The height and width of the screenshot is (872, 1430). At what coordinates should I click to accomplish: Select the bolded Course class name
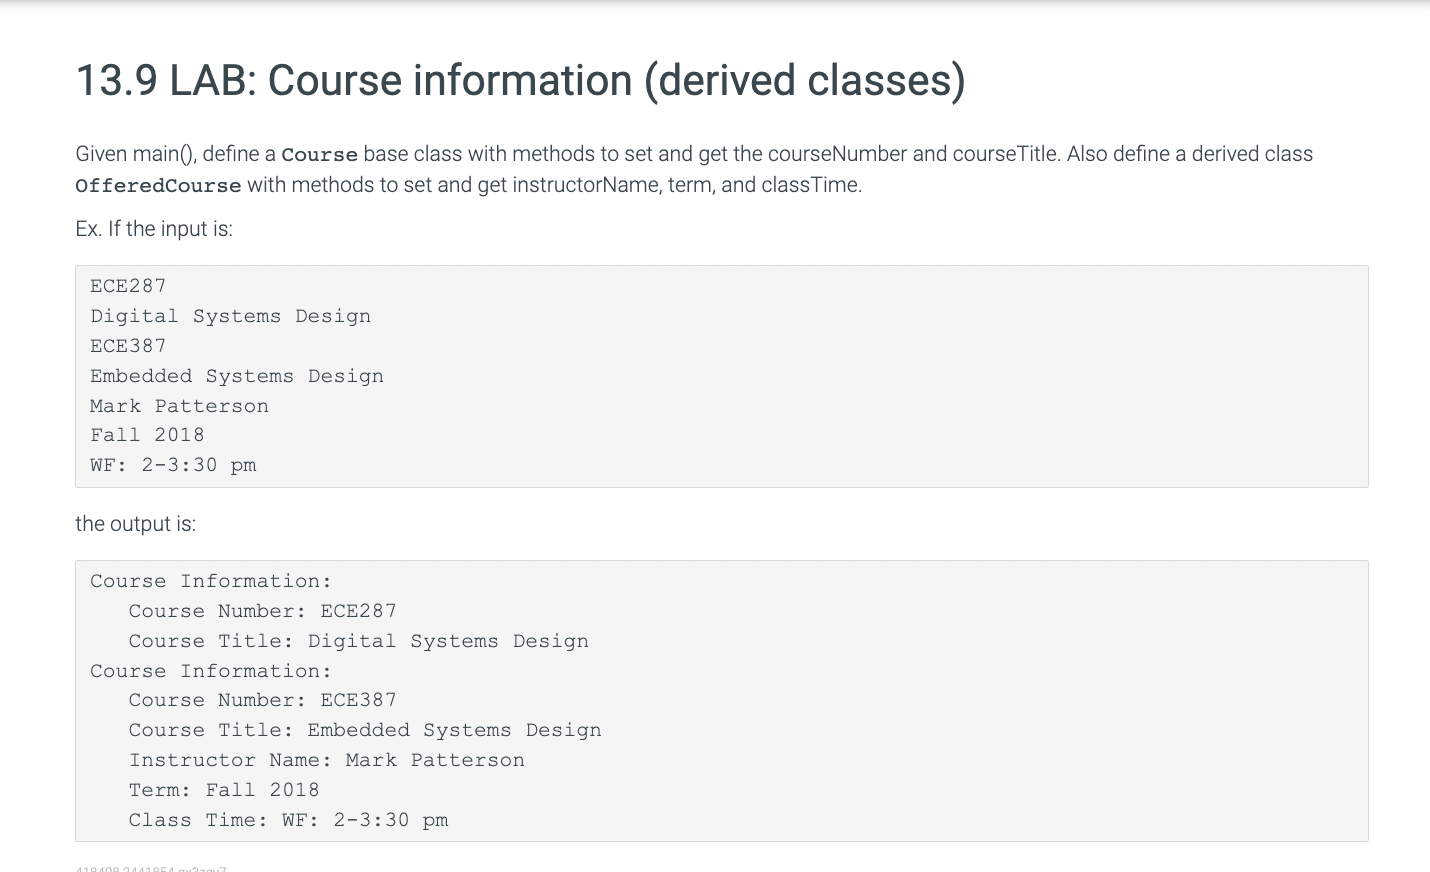pyautogui.click(x=318, y=154)
